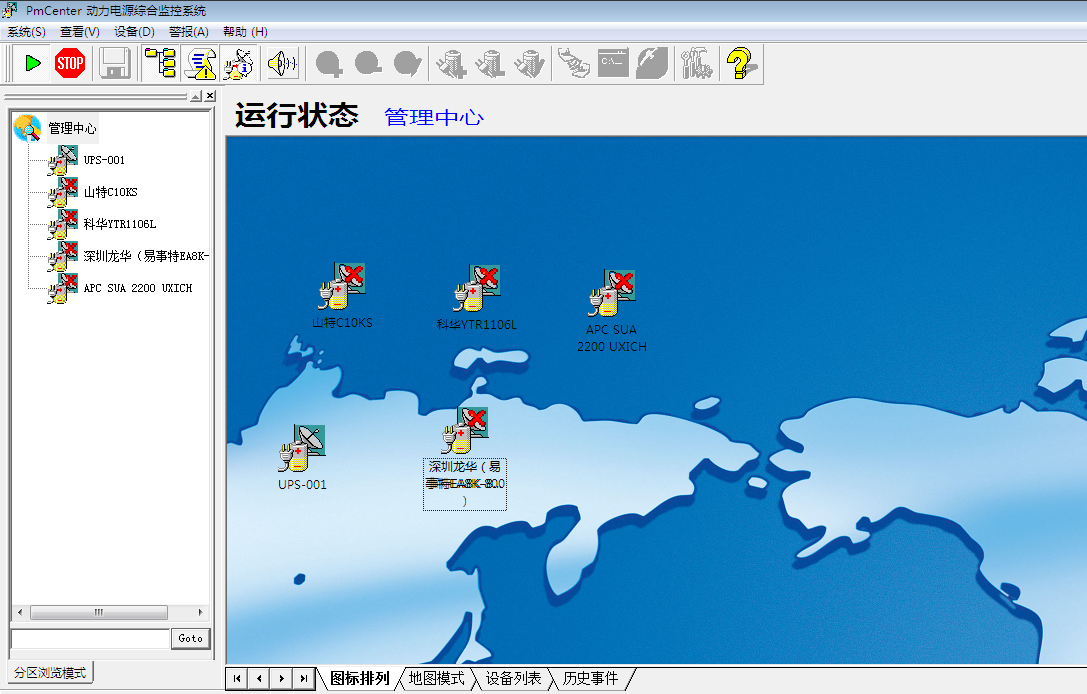Viewport: 1087px width, 694px height.
Task: Select the UPS-001 device icon on the map
Action: click(302, 448)
